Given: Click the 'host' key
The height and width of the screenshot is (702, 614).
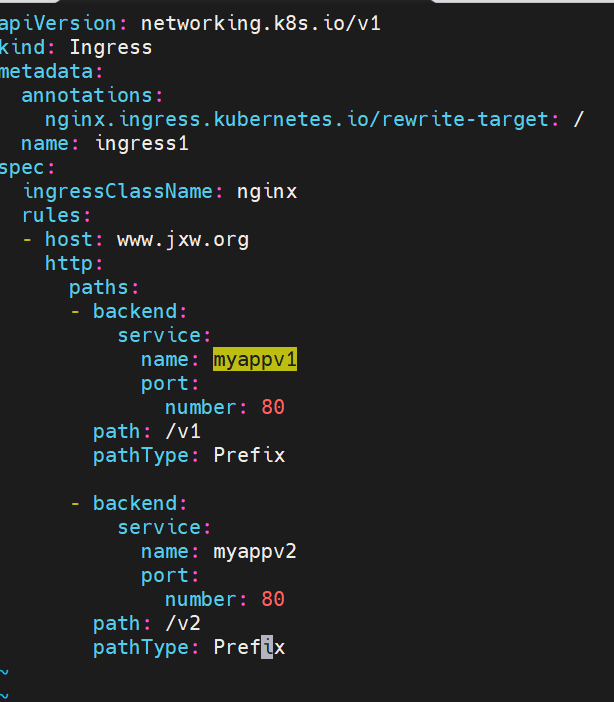Looking at the screenshot, I should pos(69,239).
